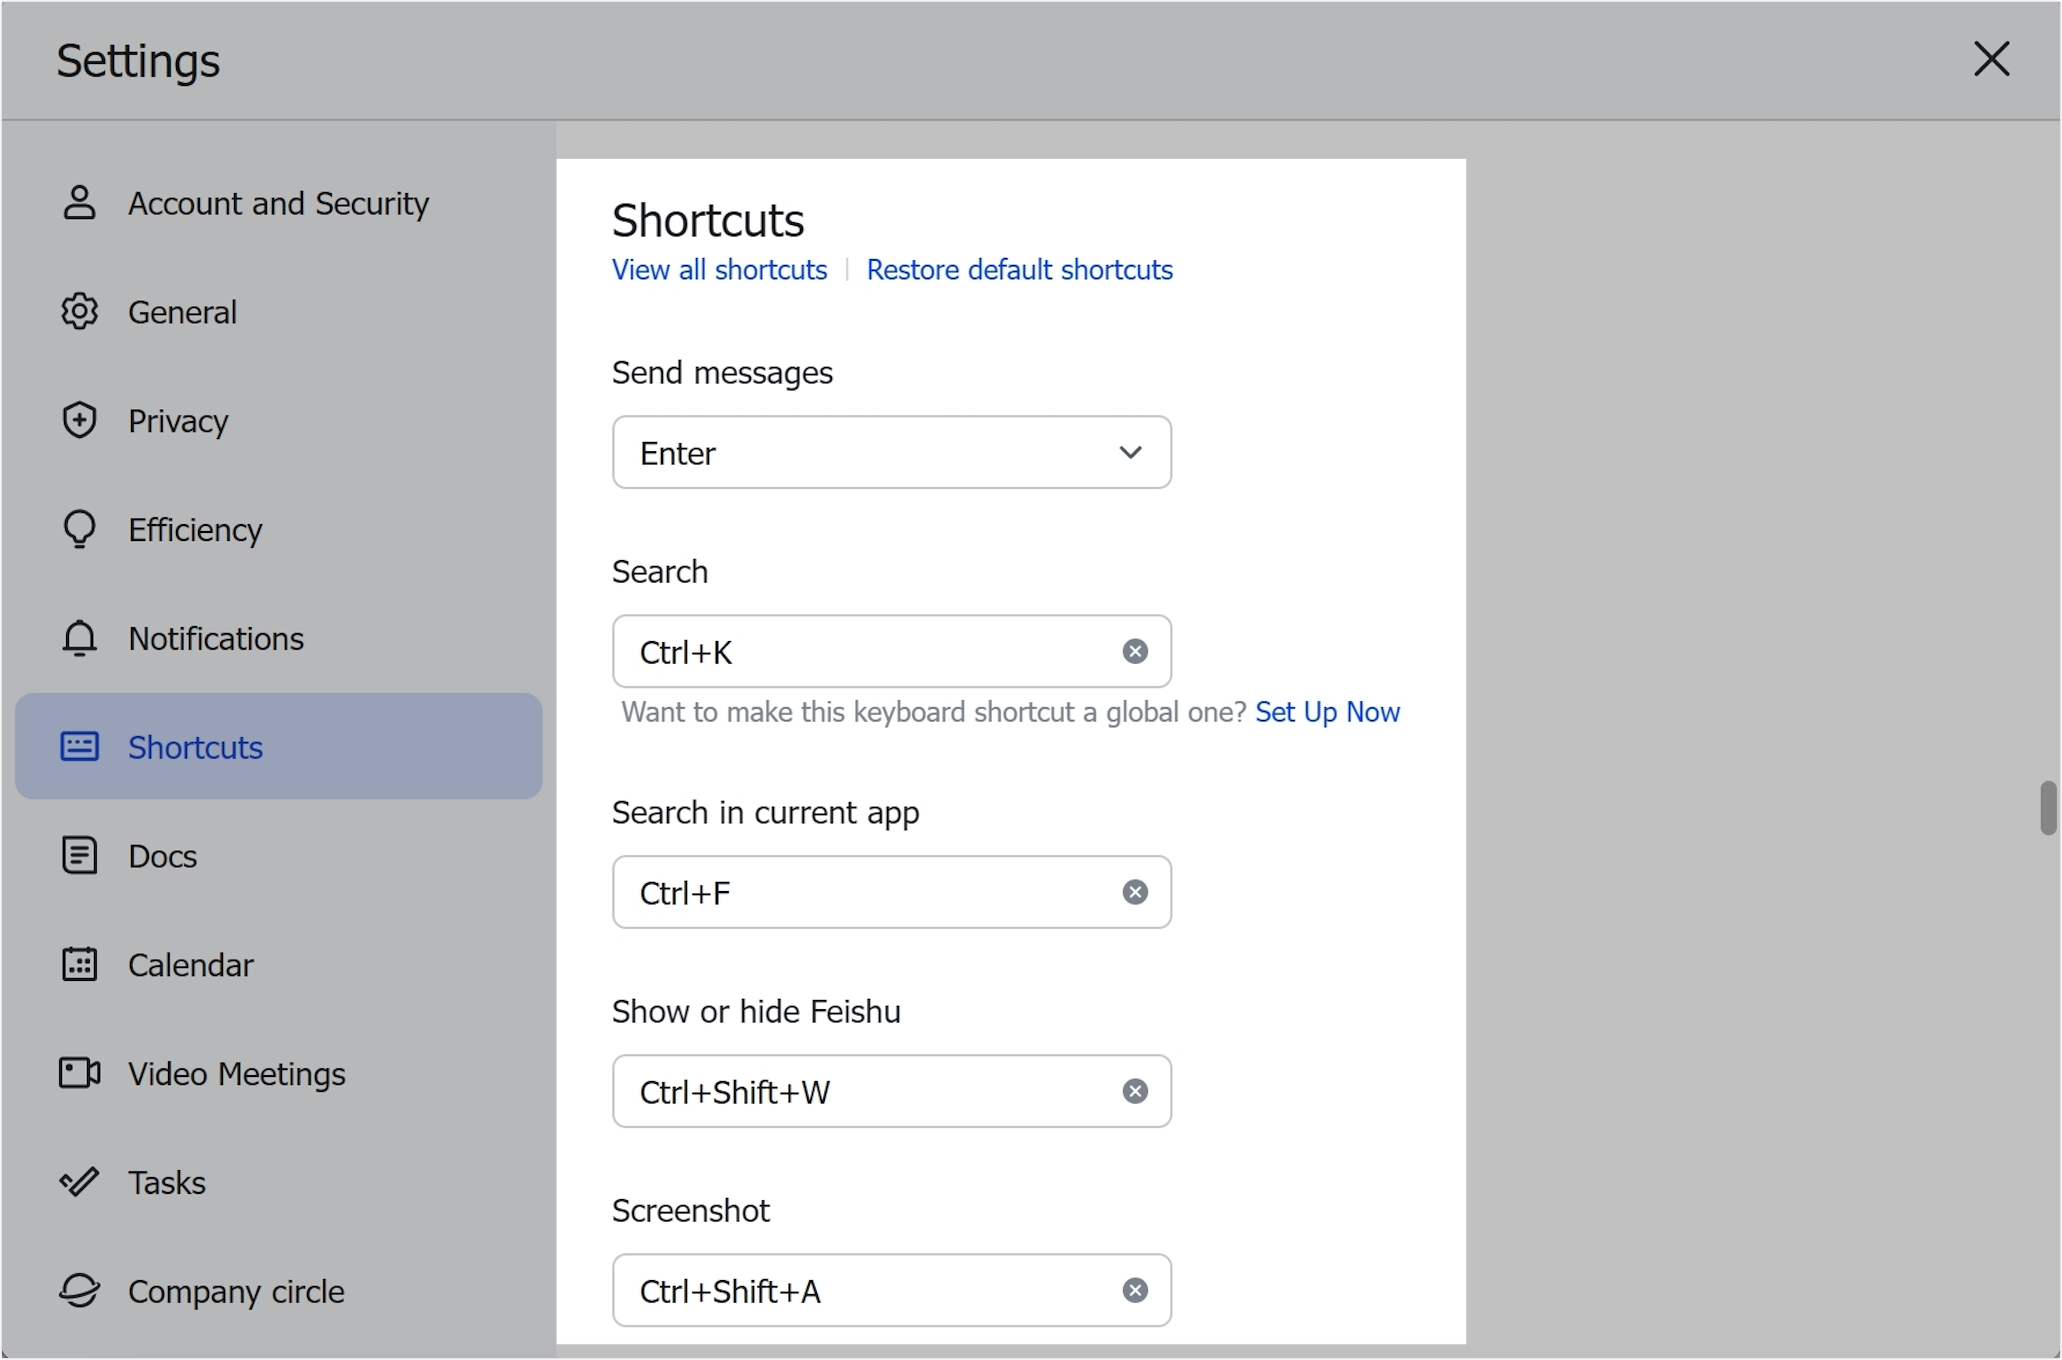Click View all shortcuts link
2062x1360 pixels.
click(719, 269)
